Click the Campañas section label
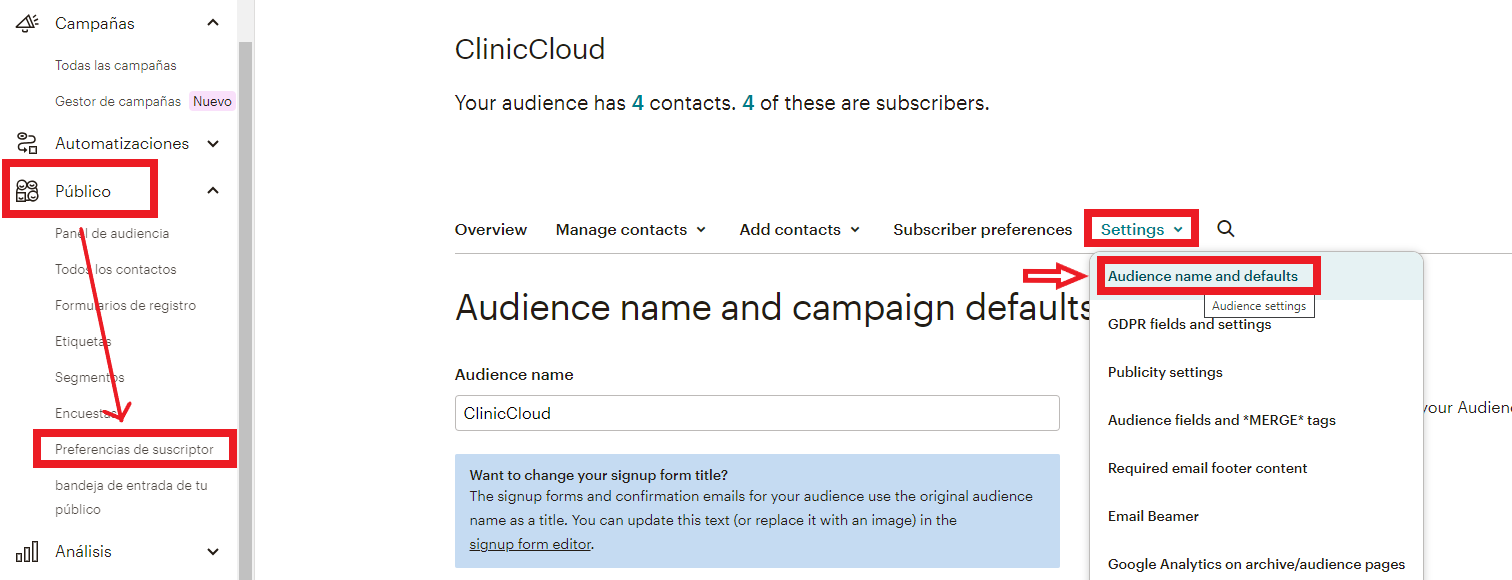This screenshot has height=580, width=1512. point(95,23)
